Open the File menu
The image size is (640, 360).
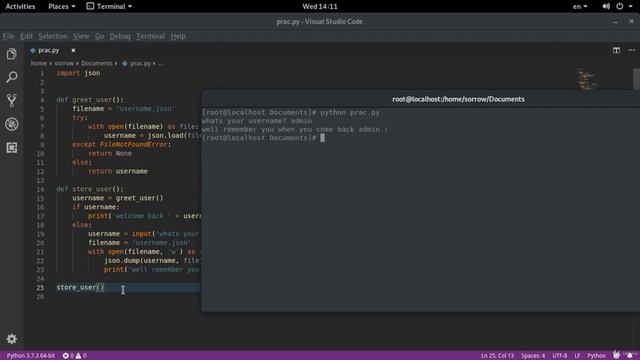(x=8, y=36)
